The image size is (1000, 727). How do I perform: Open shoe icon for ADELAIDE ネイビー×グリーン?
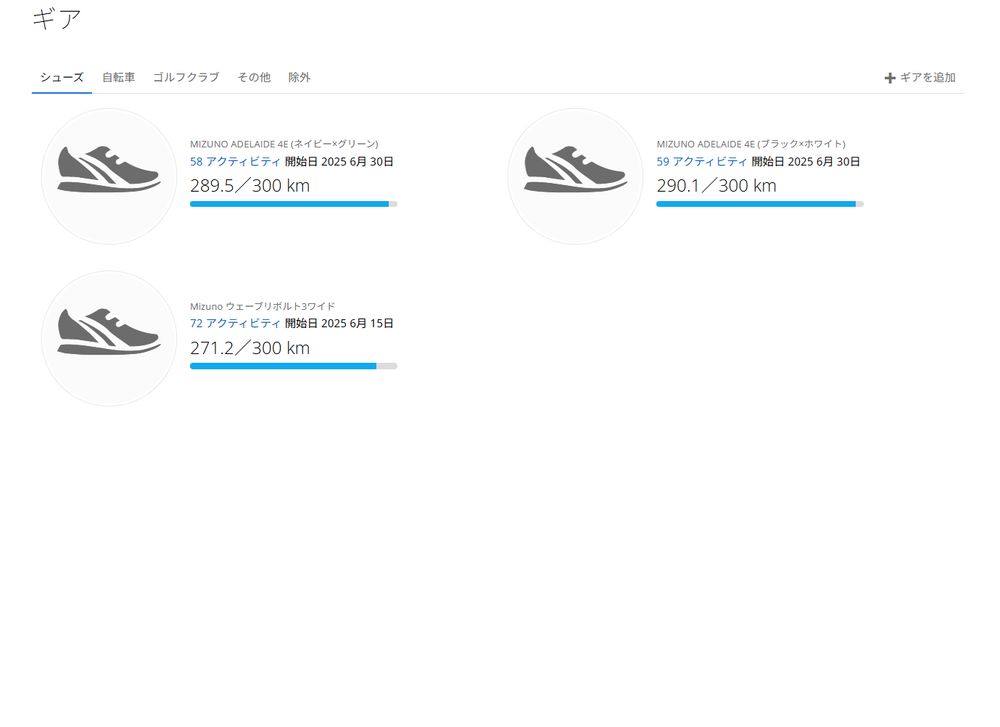(109, 177)
